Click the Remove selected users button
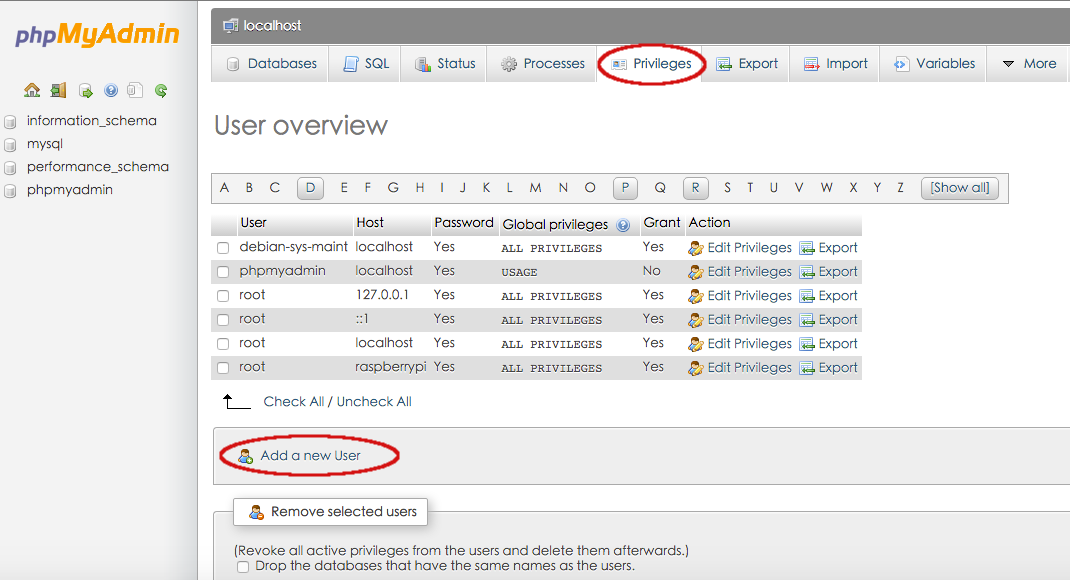This screenshot has width=1070, height=580. pyautogui.click(x=330, y=511)
